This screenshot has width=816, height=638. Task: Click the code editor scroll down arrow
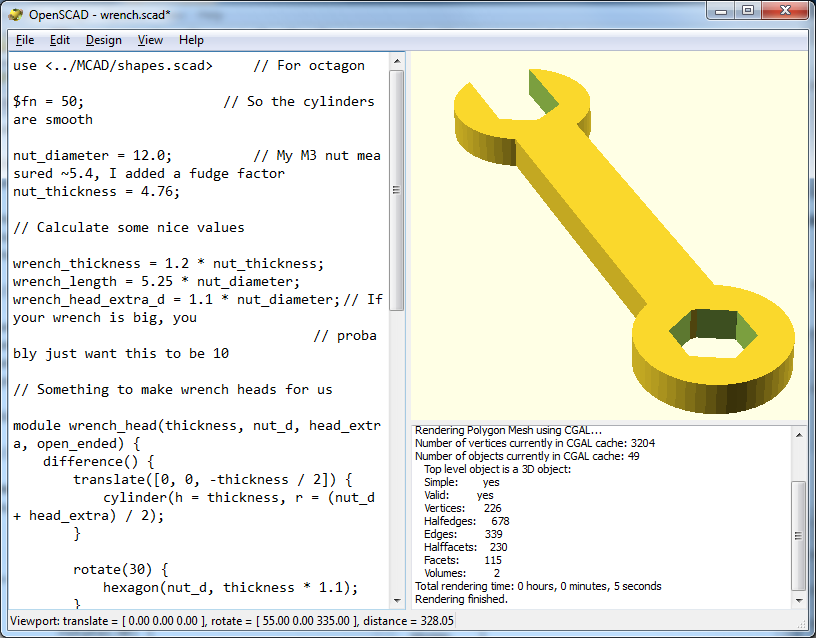click(x=397, y=600)
